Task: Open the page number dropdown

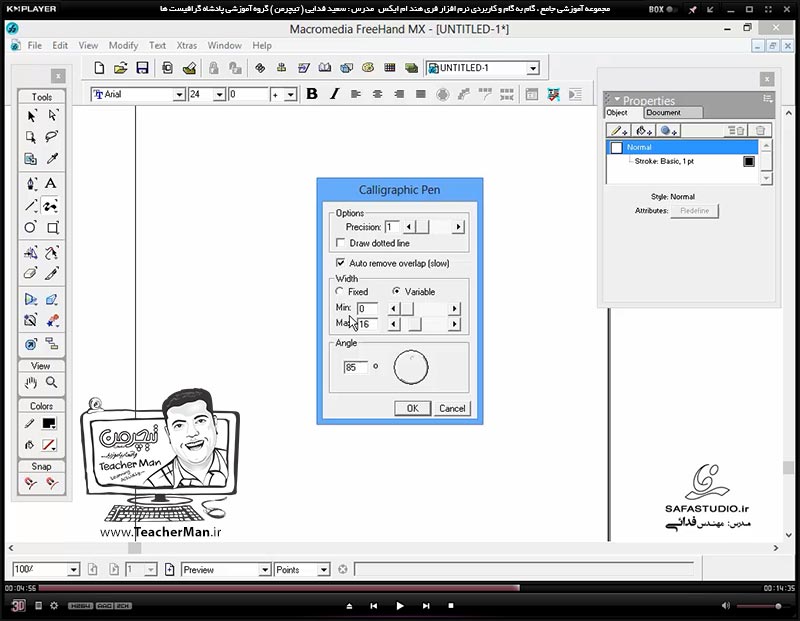Action: (x=151, y=569)
